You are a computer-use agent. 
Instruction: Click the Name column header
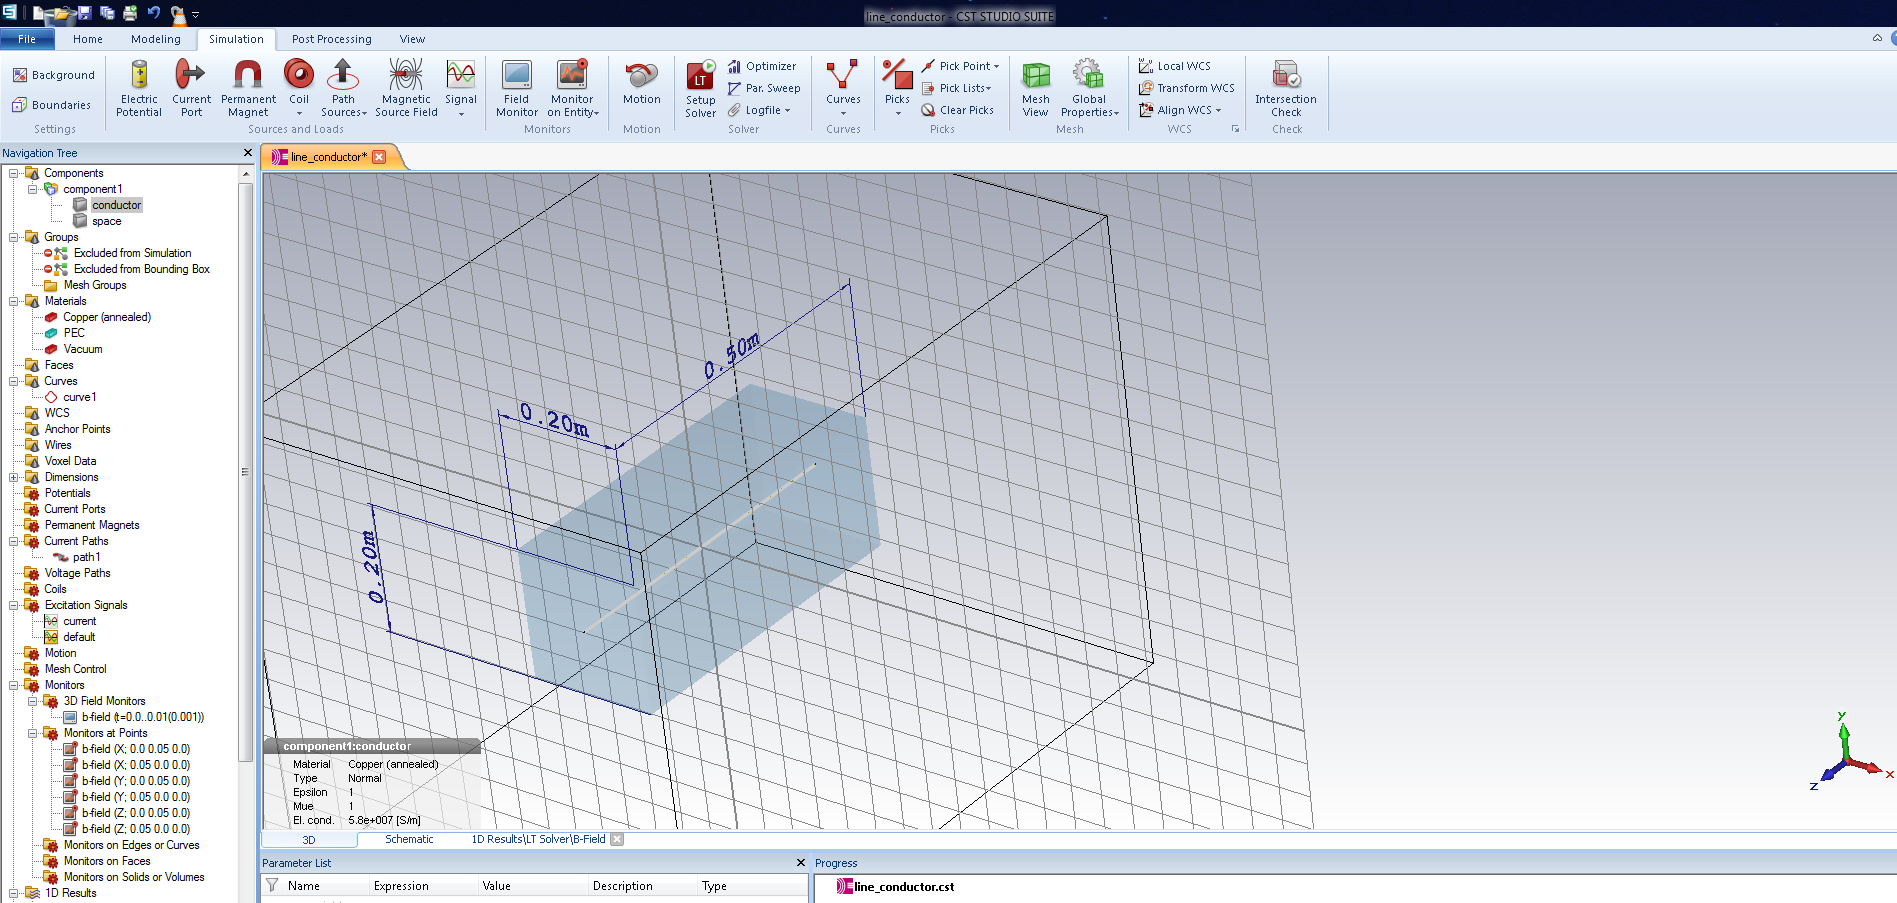(304, 886)
